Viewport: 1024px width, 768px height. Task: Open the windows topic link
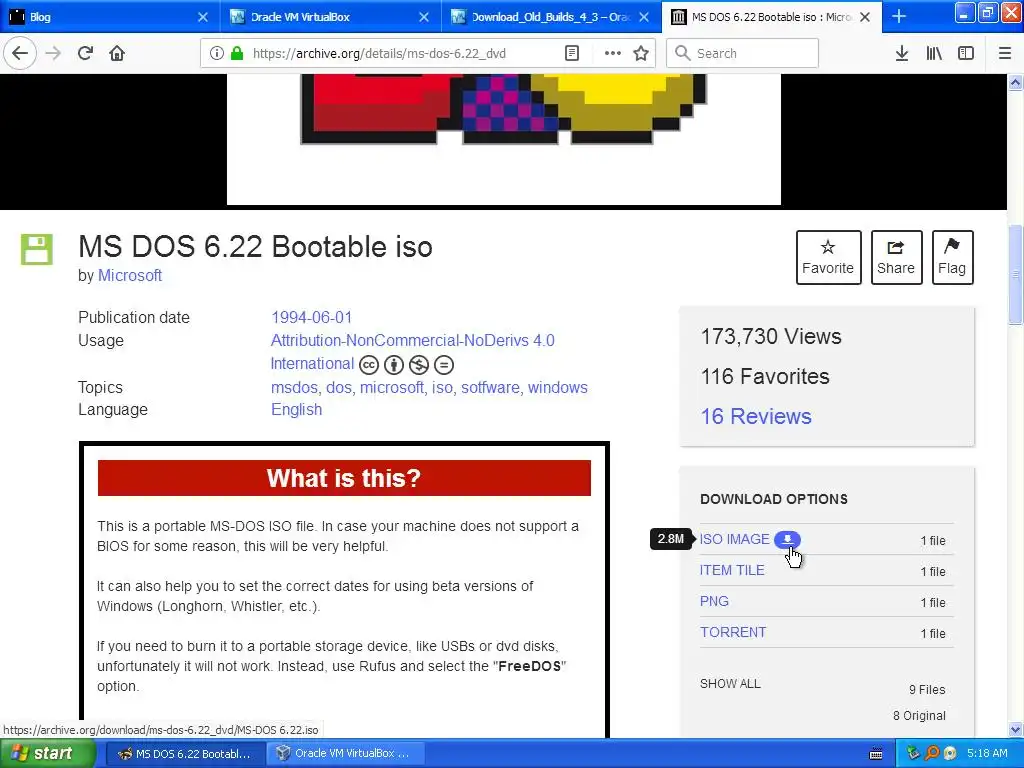click(558, 387)
